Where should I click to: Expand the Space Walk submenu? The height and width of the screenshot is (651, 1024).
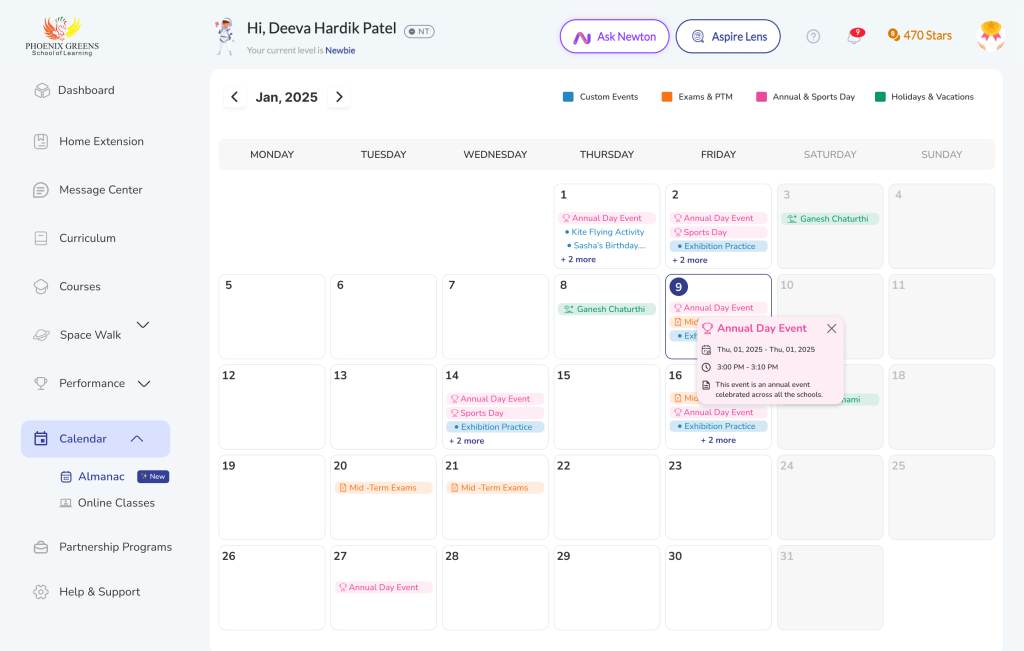click(x=143, y=325)
